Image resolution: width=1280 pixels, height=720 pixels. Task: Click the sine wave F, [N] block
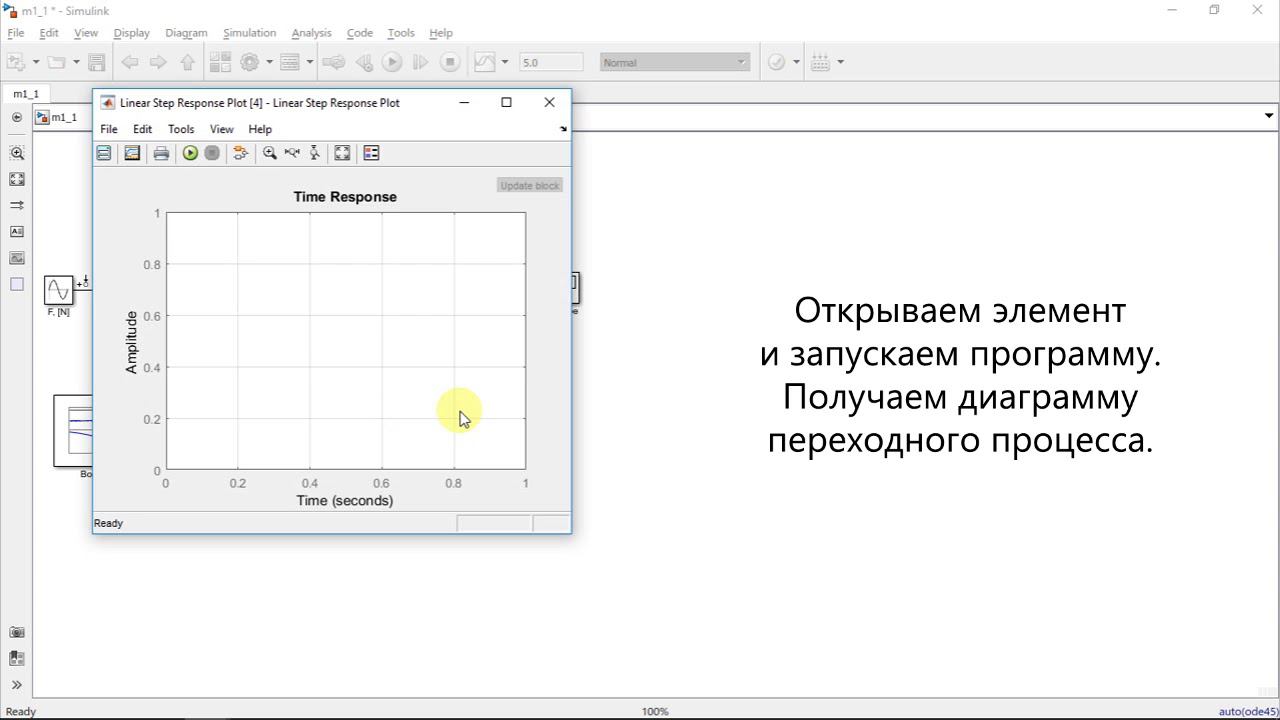tap(59, 290)
